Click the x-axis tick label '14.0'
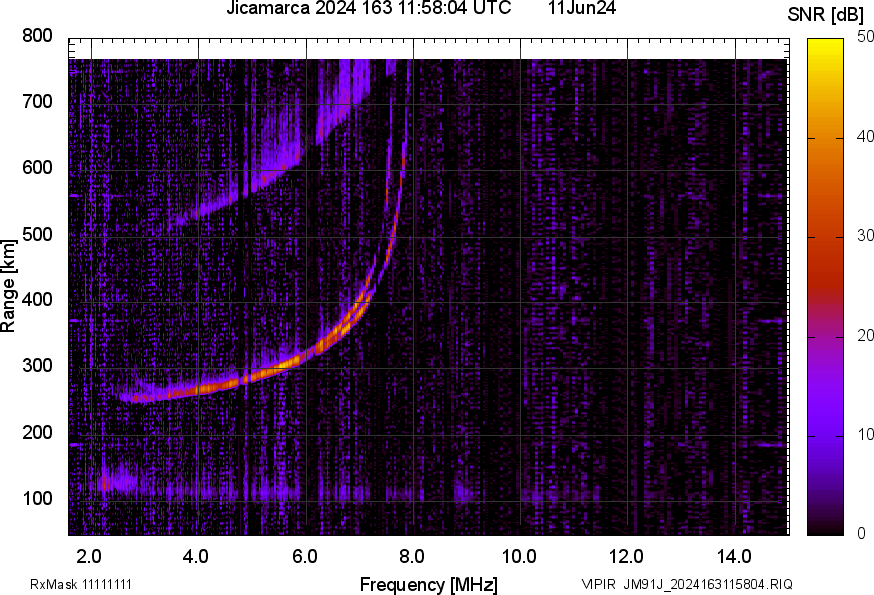The height and width of the screenshot is (595, 874). [x=734, y=557]
